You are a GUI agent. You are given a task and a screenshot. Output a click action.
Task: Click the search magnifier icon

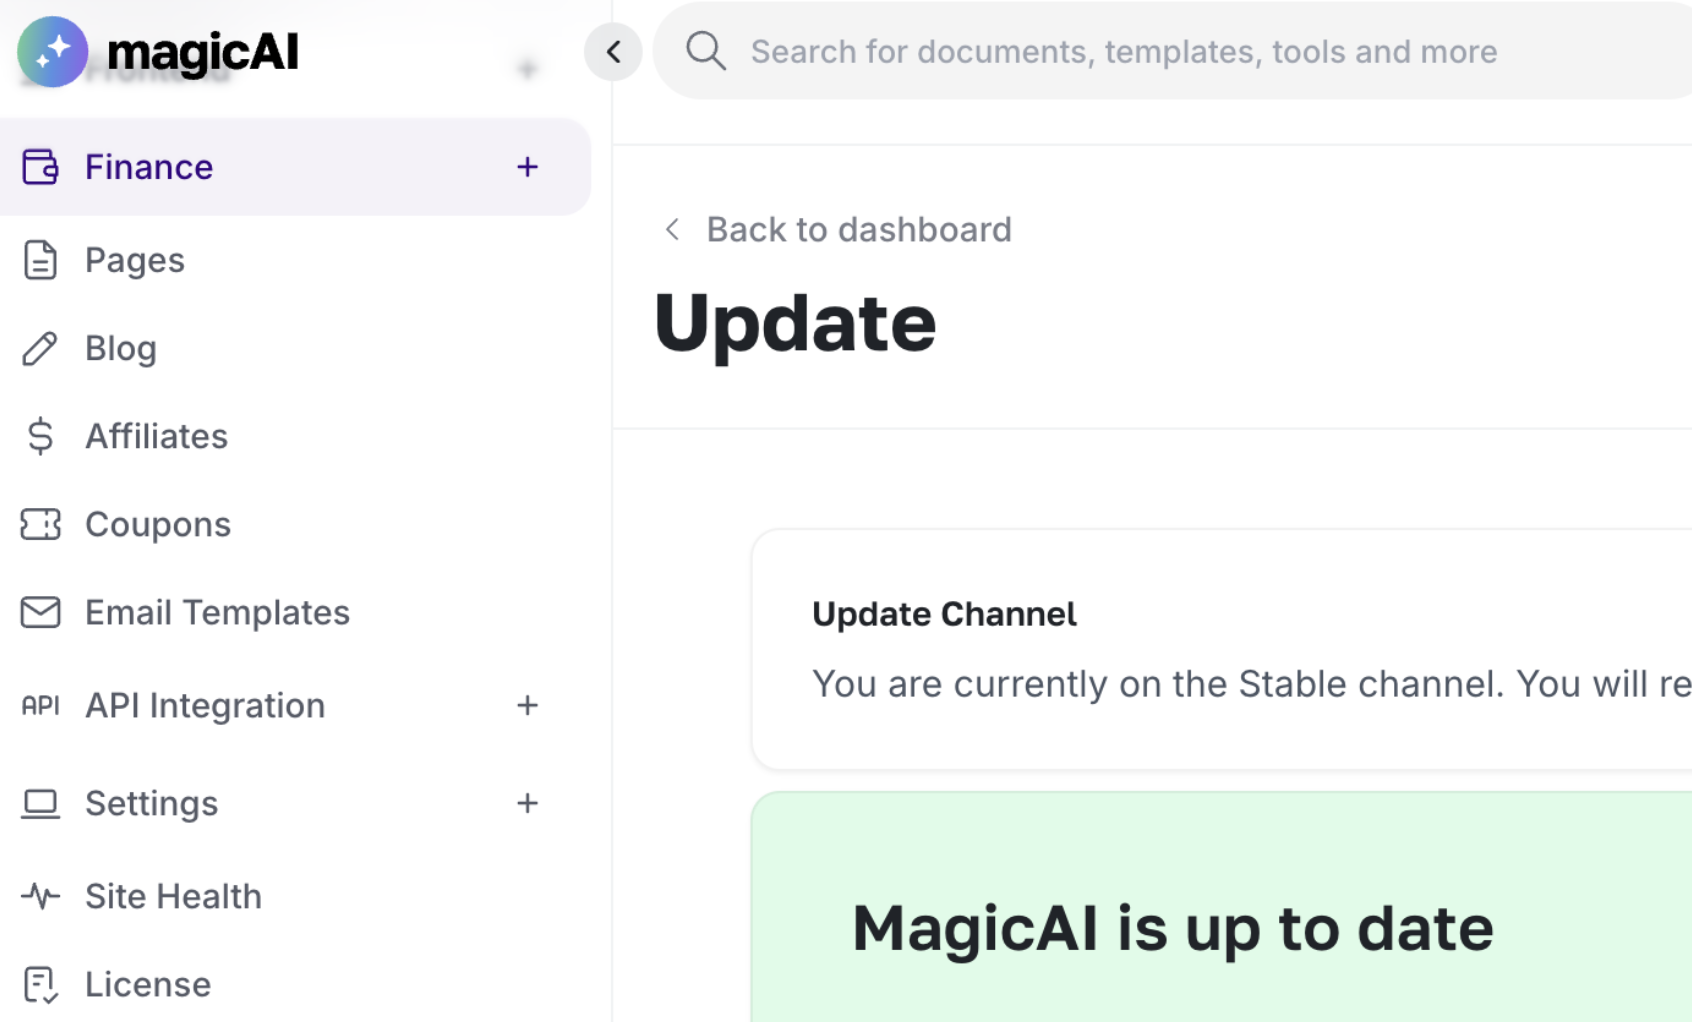[706, 51]
